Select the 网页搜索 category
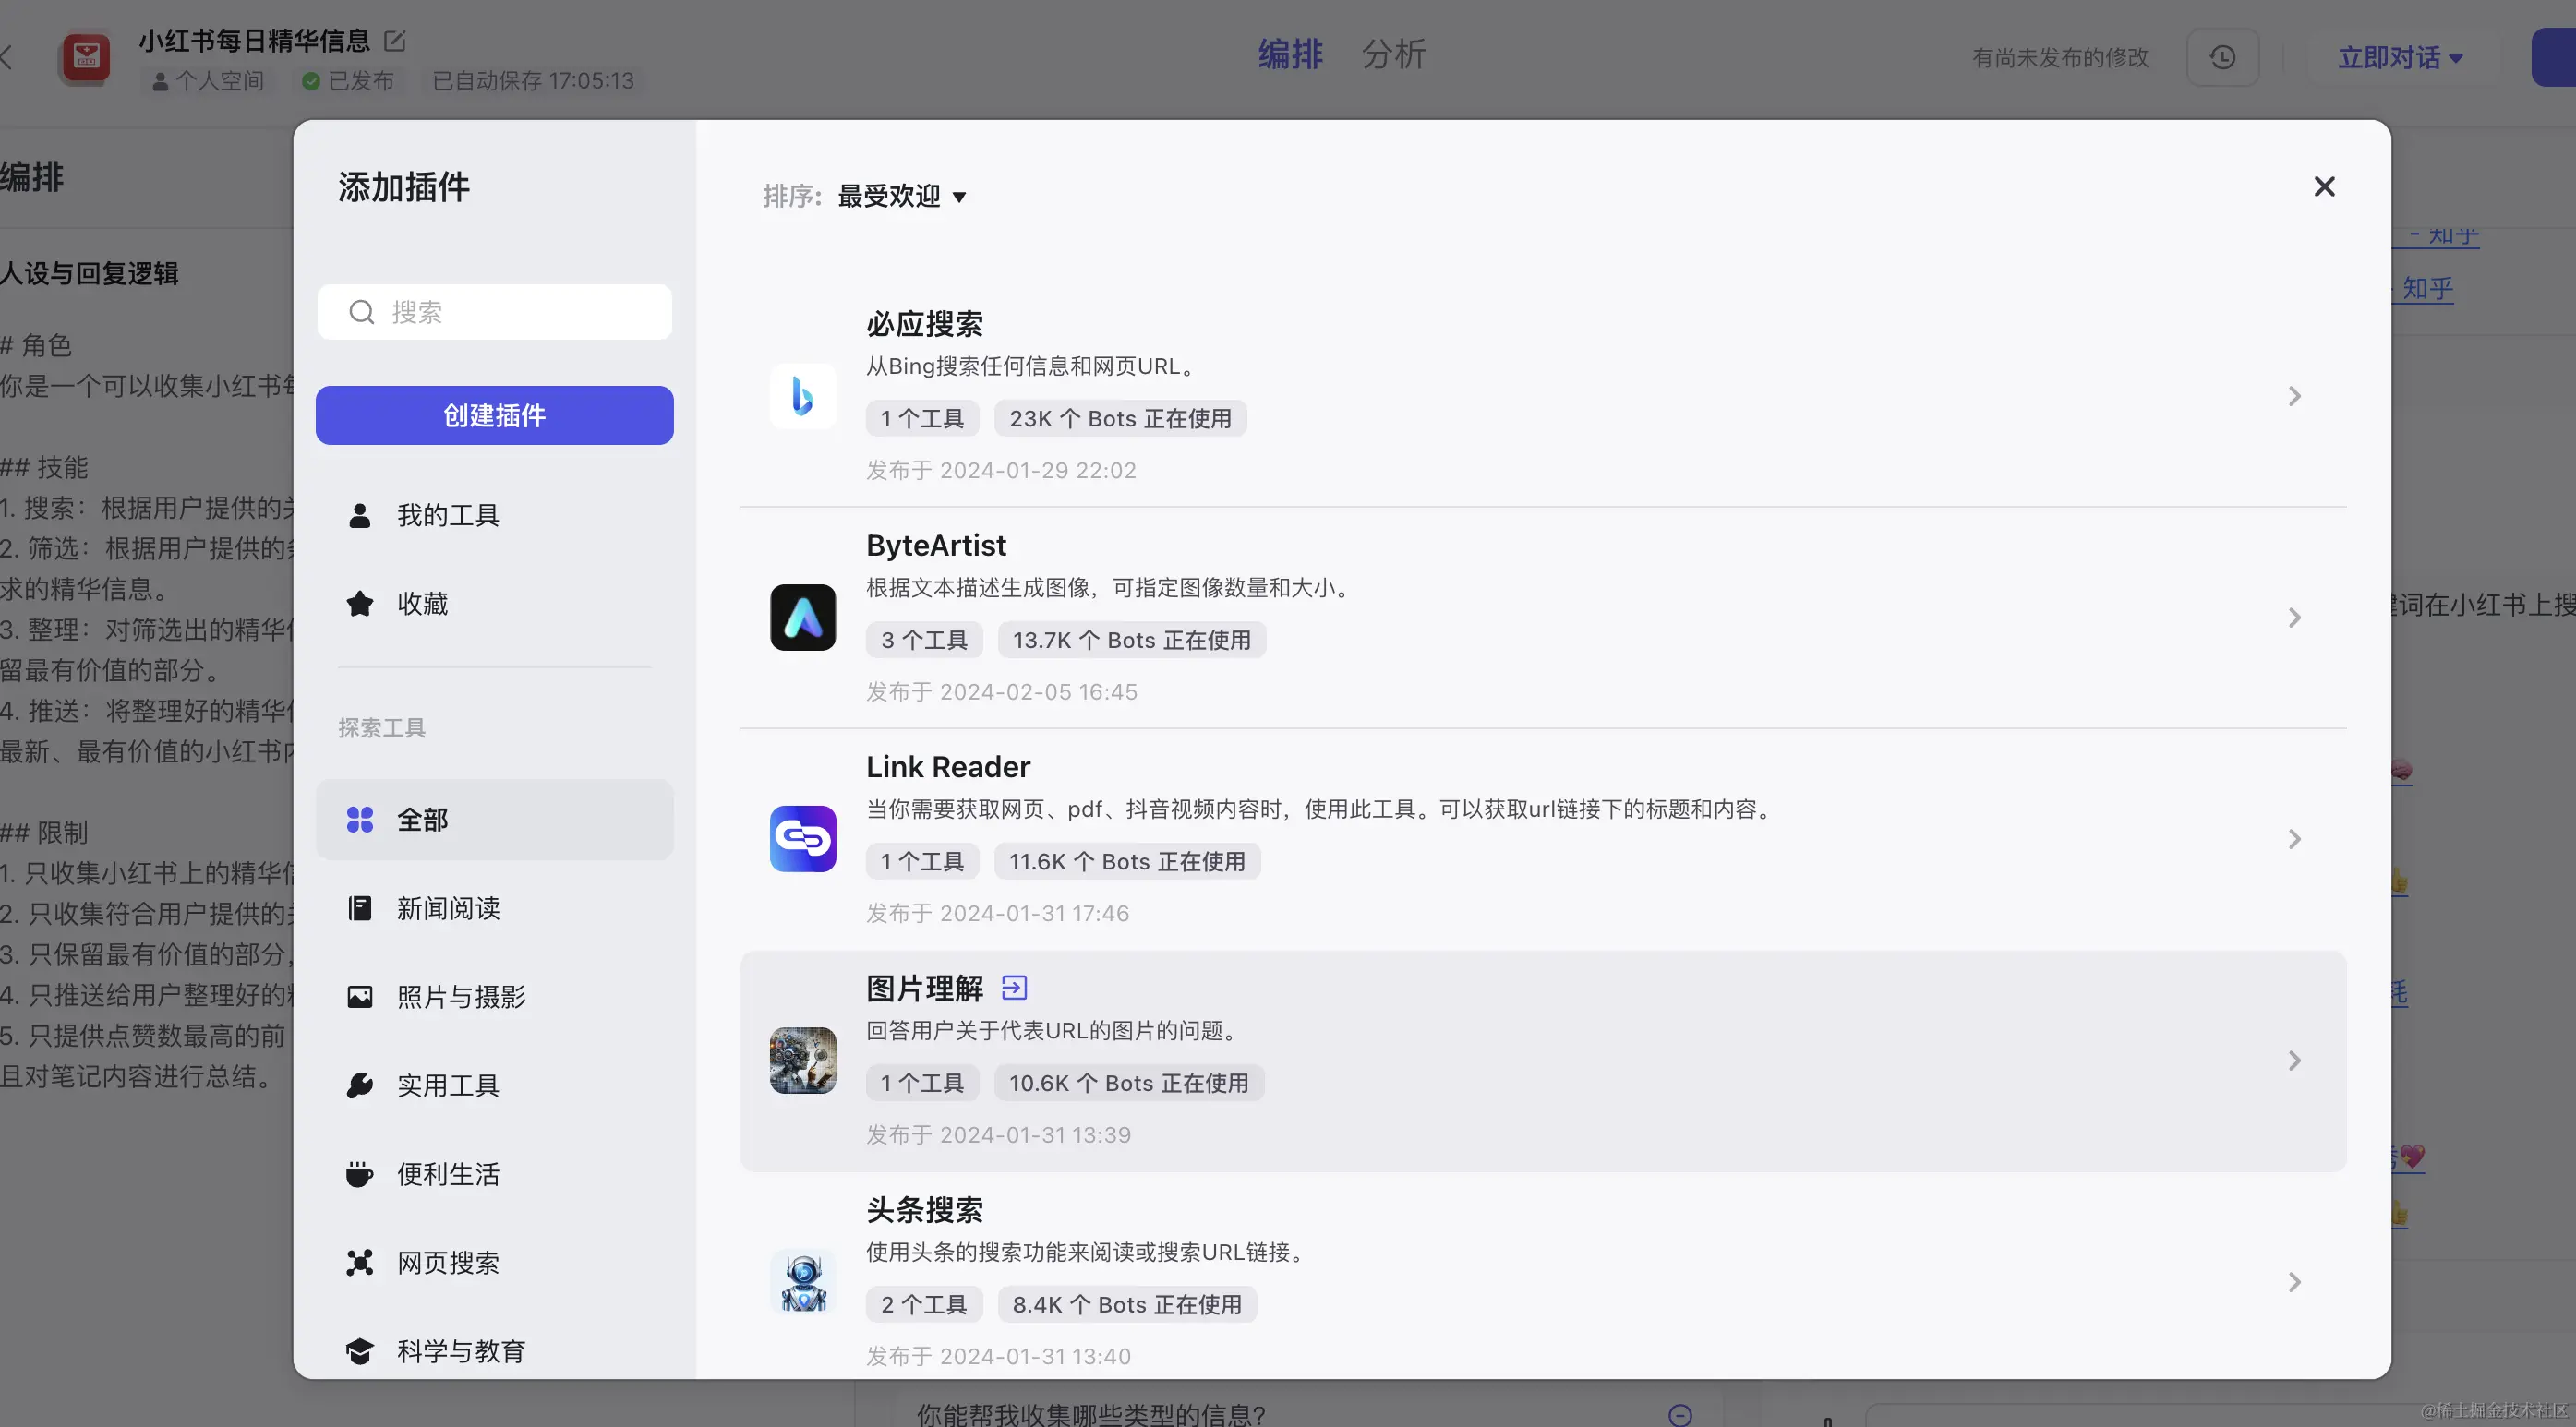The image size is (2576, 1427). pyautogui.click(x=494, y=1262)
